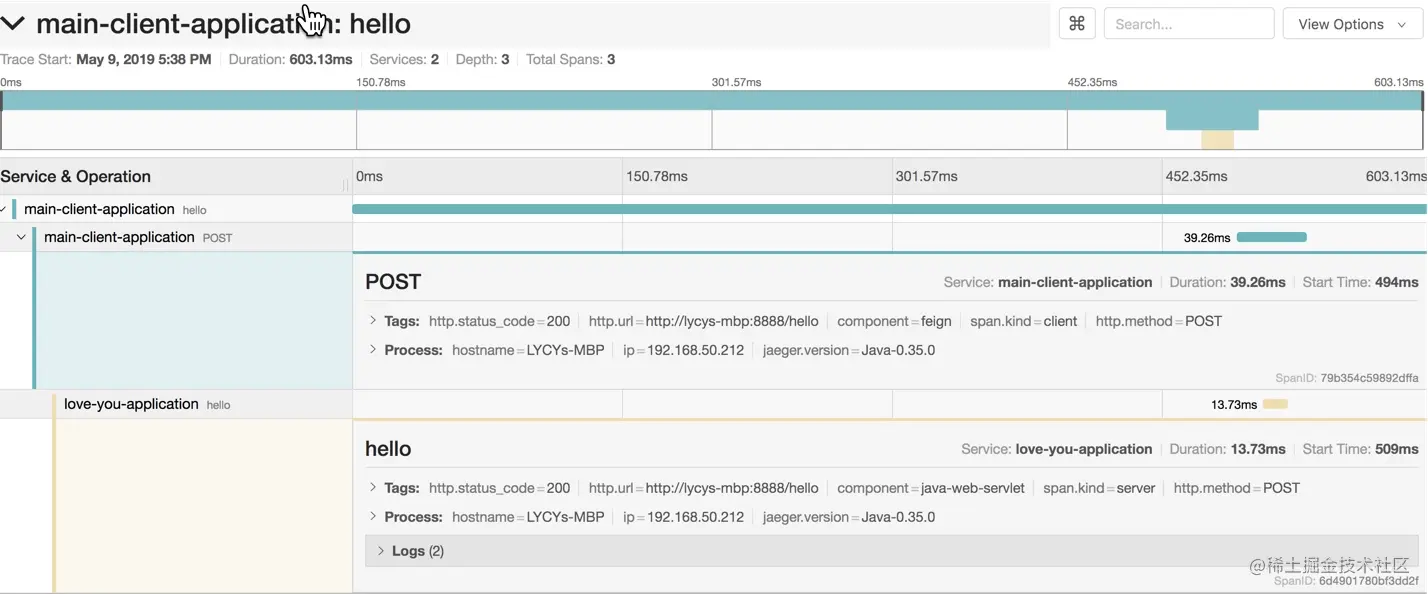This screenshot has height=594, width=1428.
Task: Click component=java-web-servlet tag
Action: pos(931,488)
